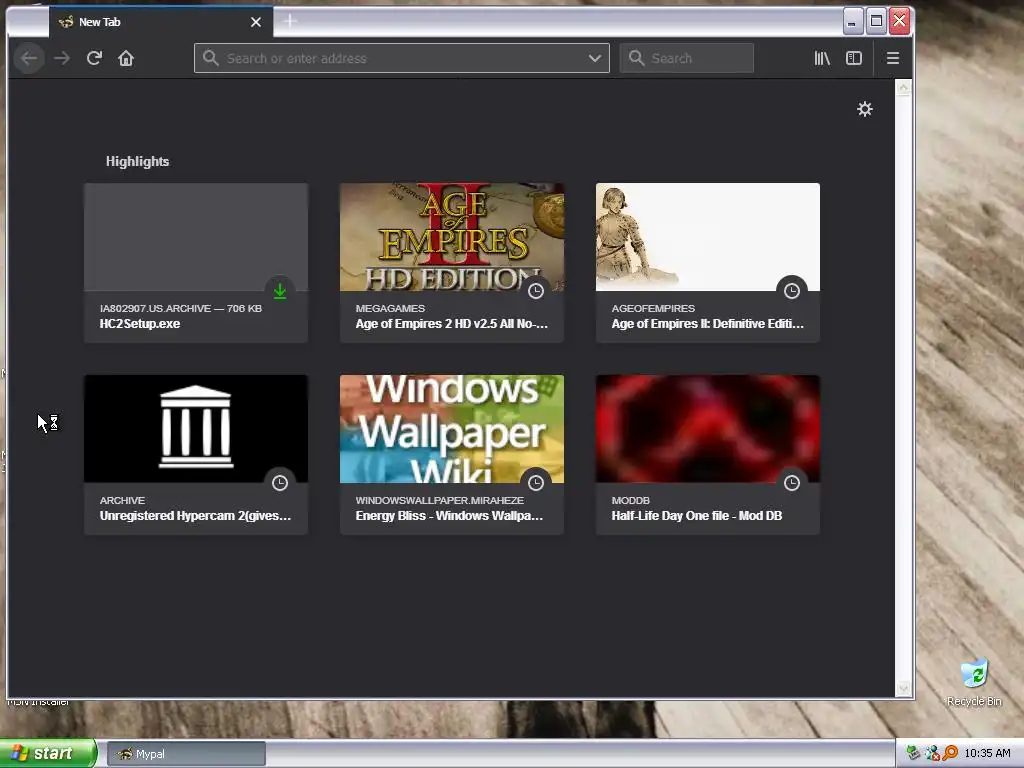Open the hamburger application menu
Image resolution: width=1024 pixels, height=768 pixels.
pyautogui.click(x=893, y=59)
